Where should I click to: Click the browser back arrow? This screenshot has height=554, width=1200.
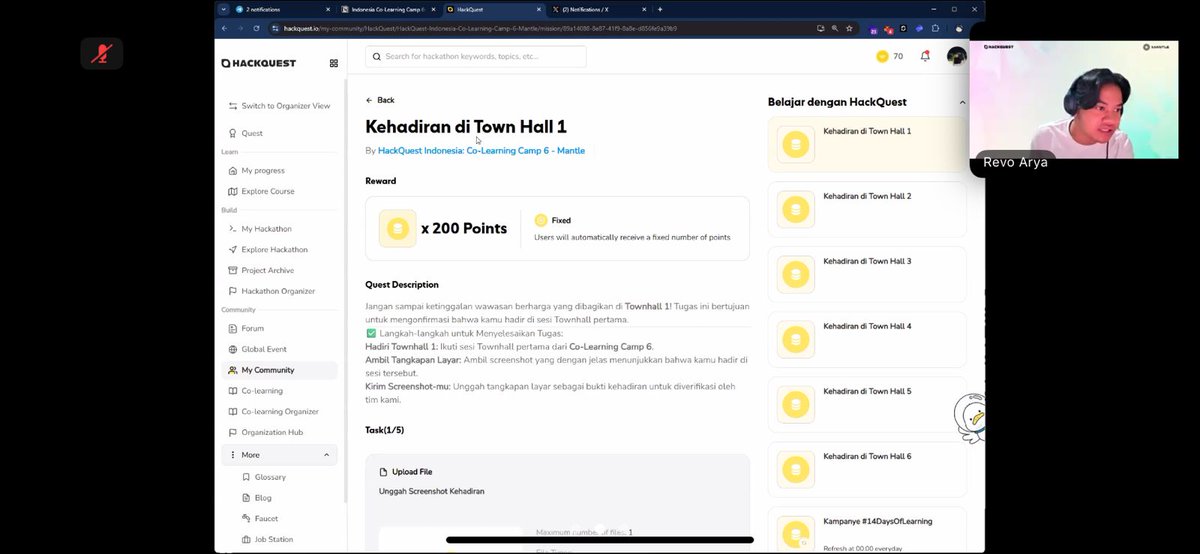click(x=226, y=29)
